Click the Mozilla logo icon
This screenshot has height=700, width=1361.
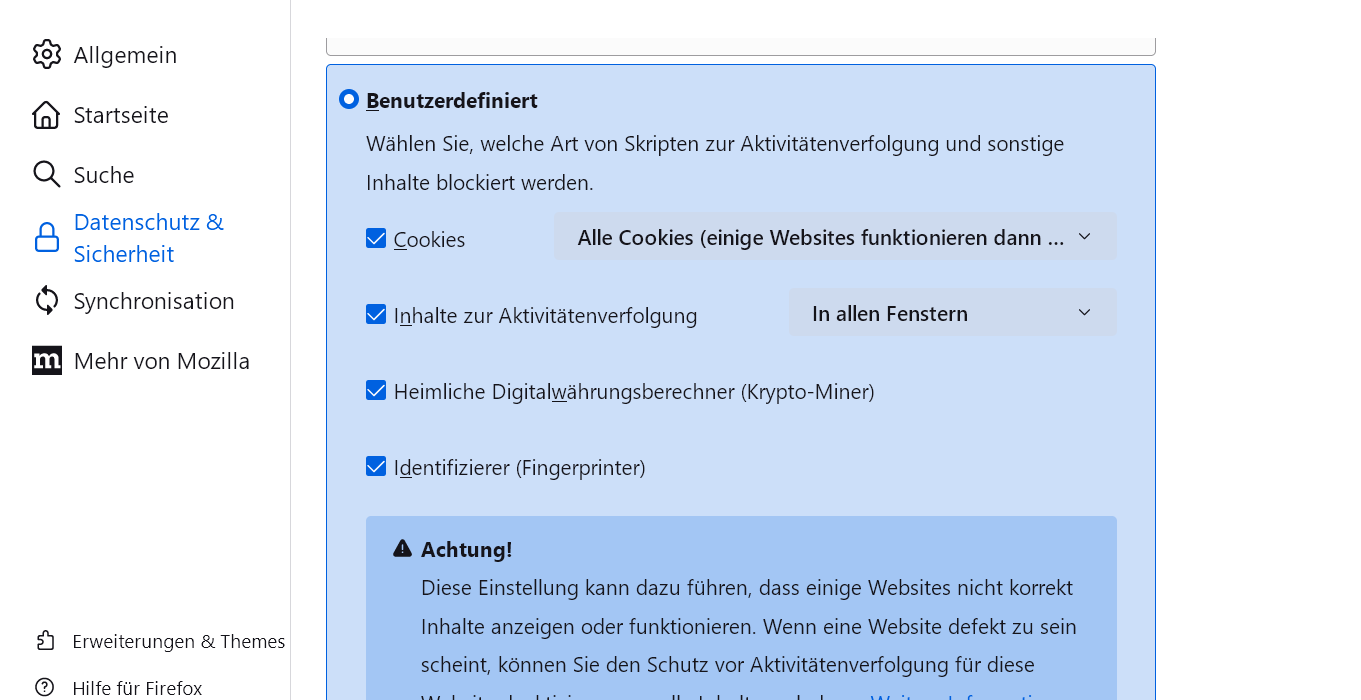coord(47,361)
